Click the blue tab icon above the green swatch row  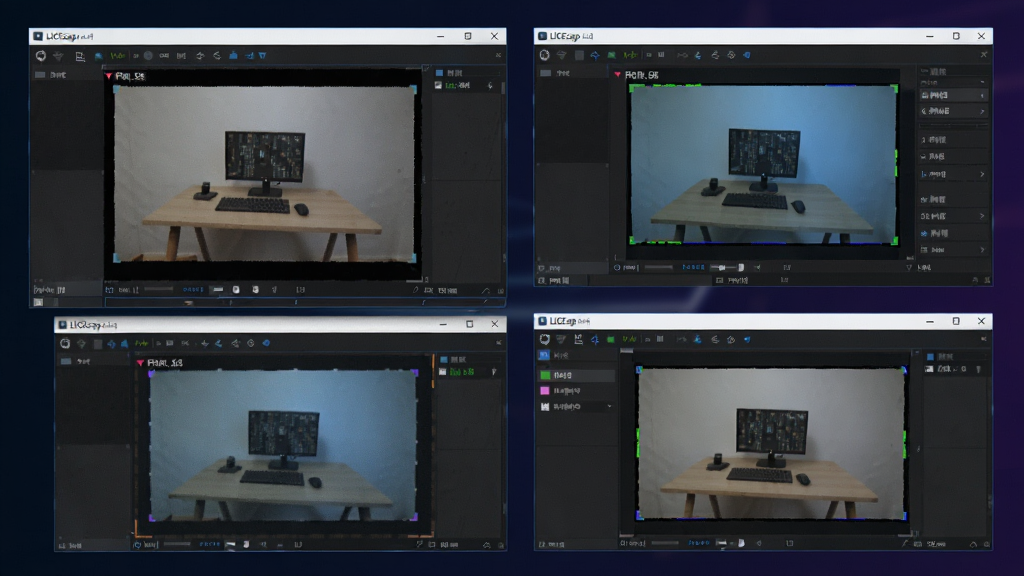click(544, 355)
